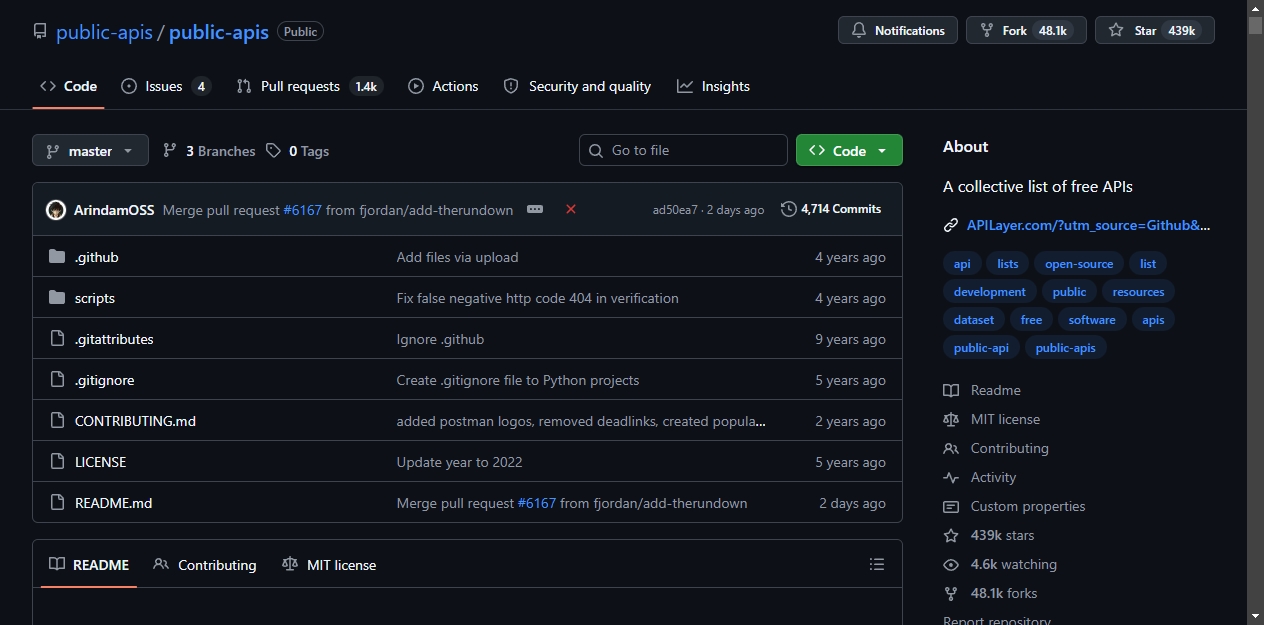The height and width of the screenshot is (625, 1264).
Task: Click the software topic tag
Action: point(1092,320)
